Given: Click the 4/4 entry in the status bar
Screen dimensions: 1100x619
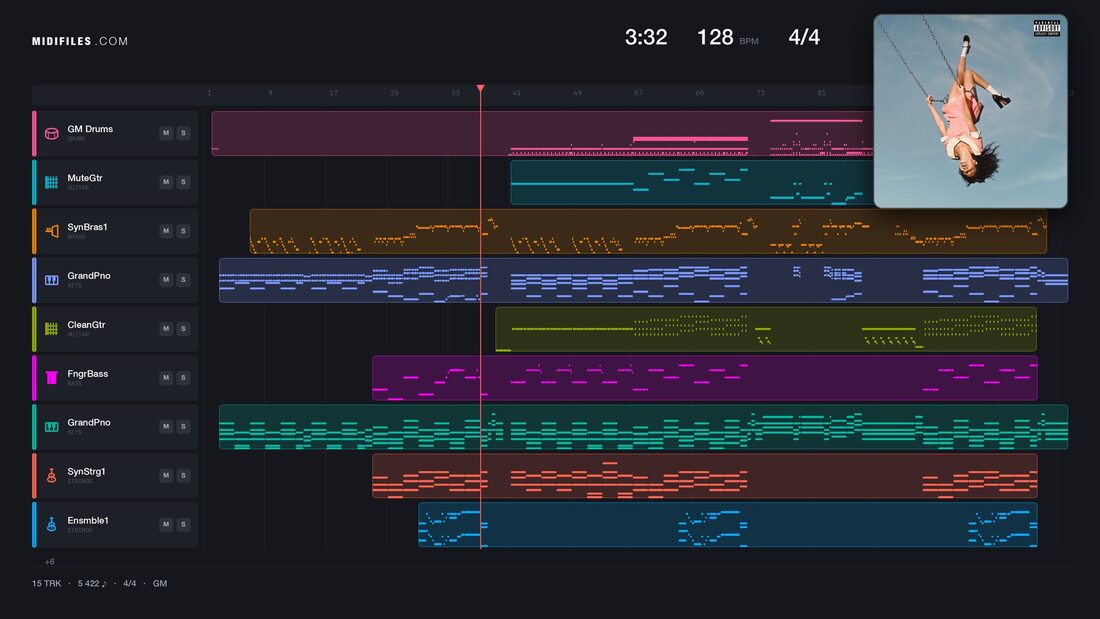Looking at the screenshot, I should tap(130, 583).
